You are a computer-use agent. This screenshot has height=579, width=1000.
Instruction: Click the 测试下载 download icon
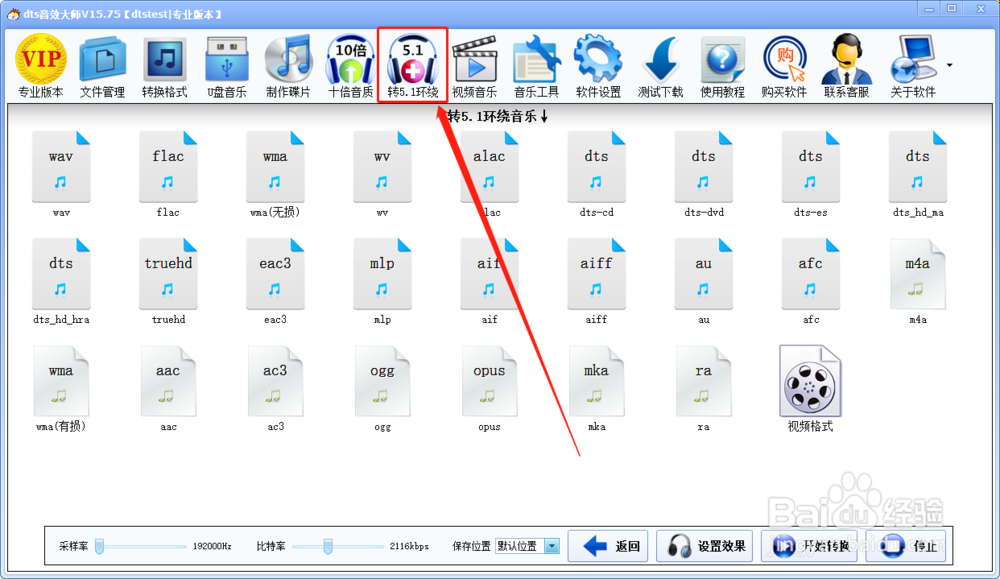(x=660, y=66)
